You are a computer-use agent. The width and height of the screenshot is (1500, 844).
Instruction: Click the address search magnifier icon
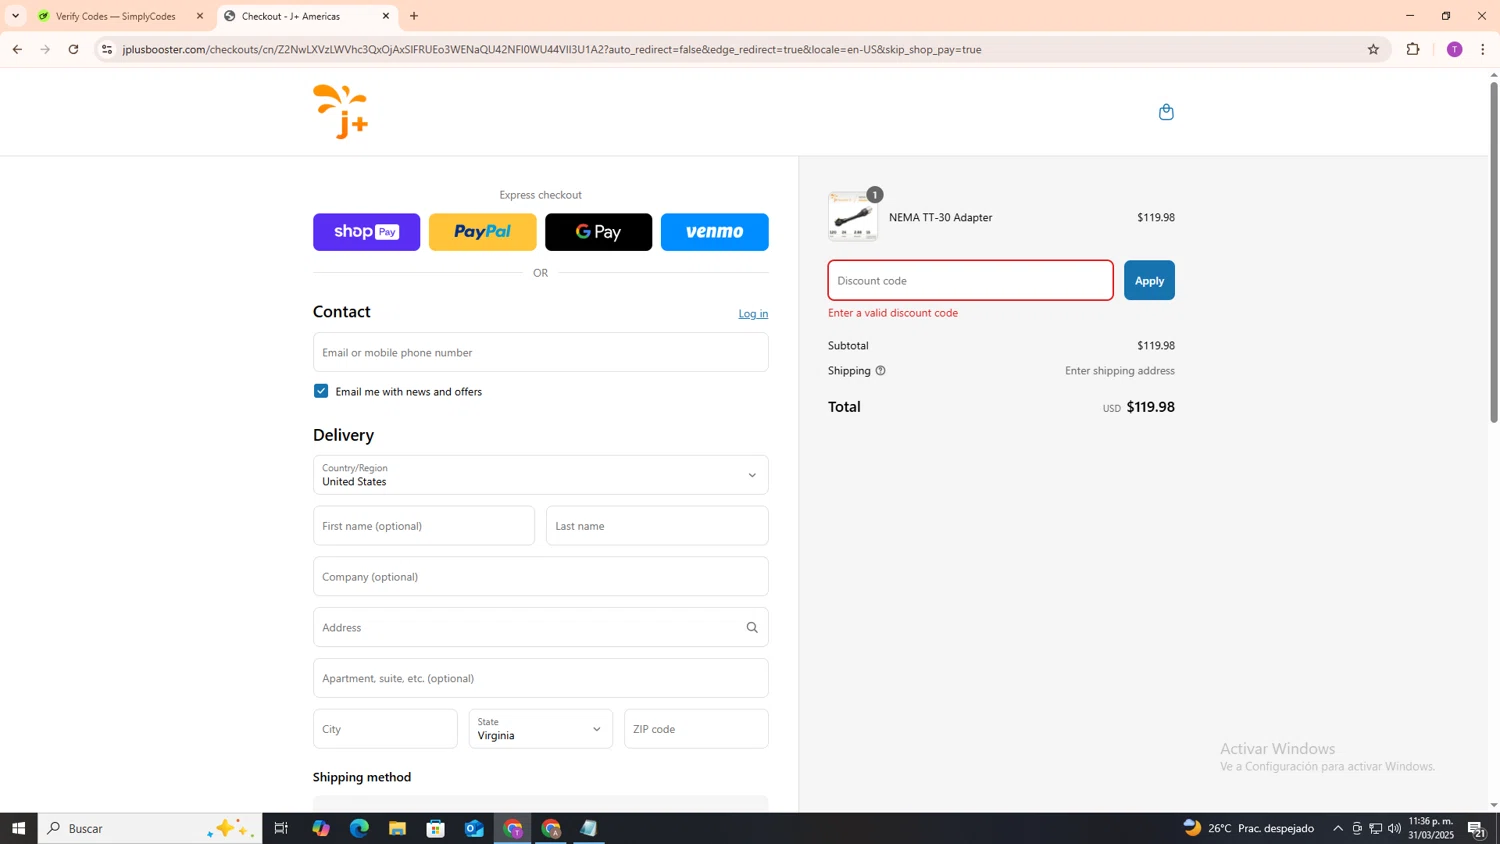click(752, 628)
